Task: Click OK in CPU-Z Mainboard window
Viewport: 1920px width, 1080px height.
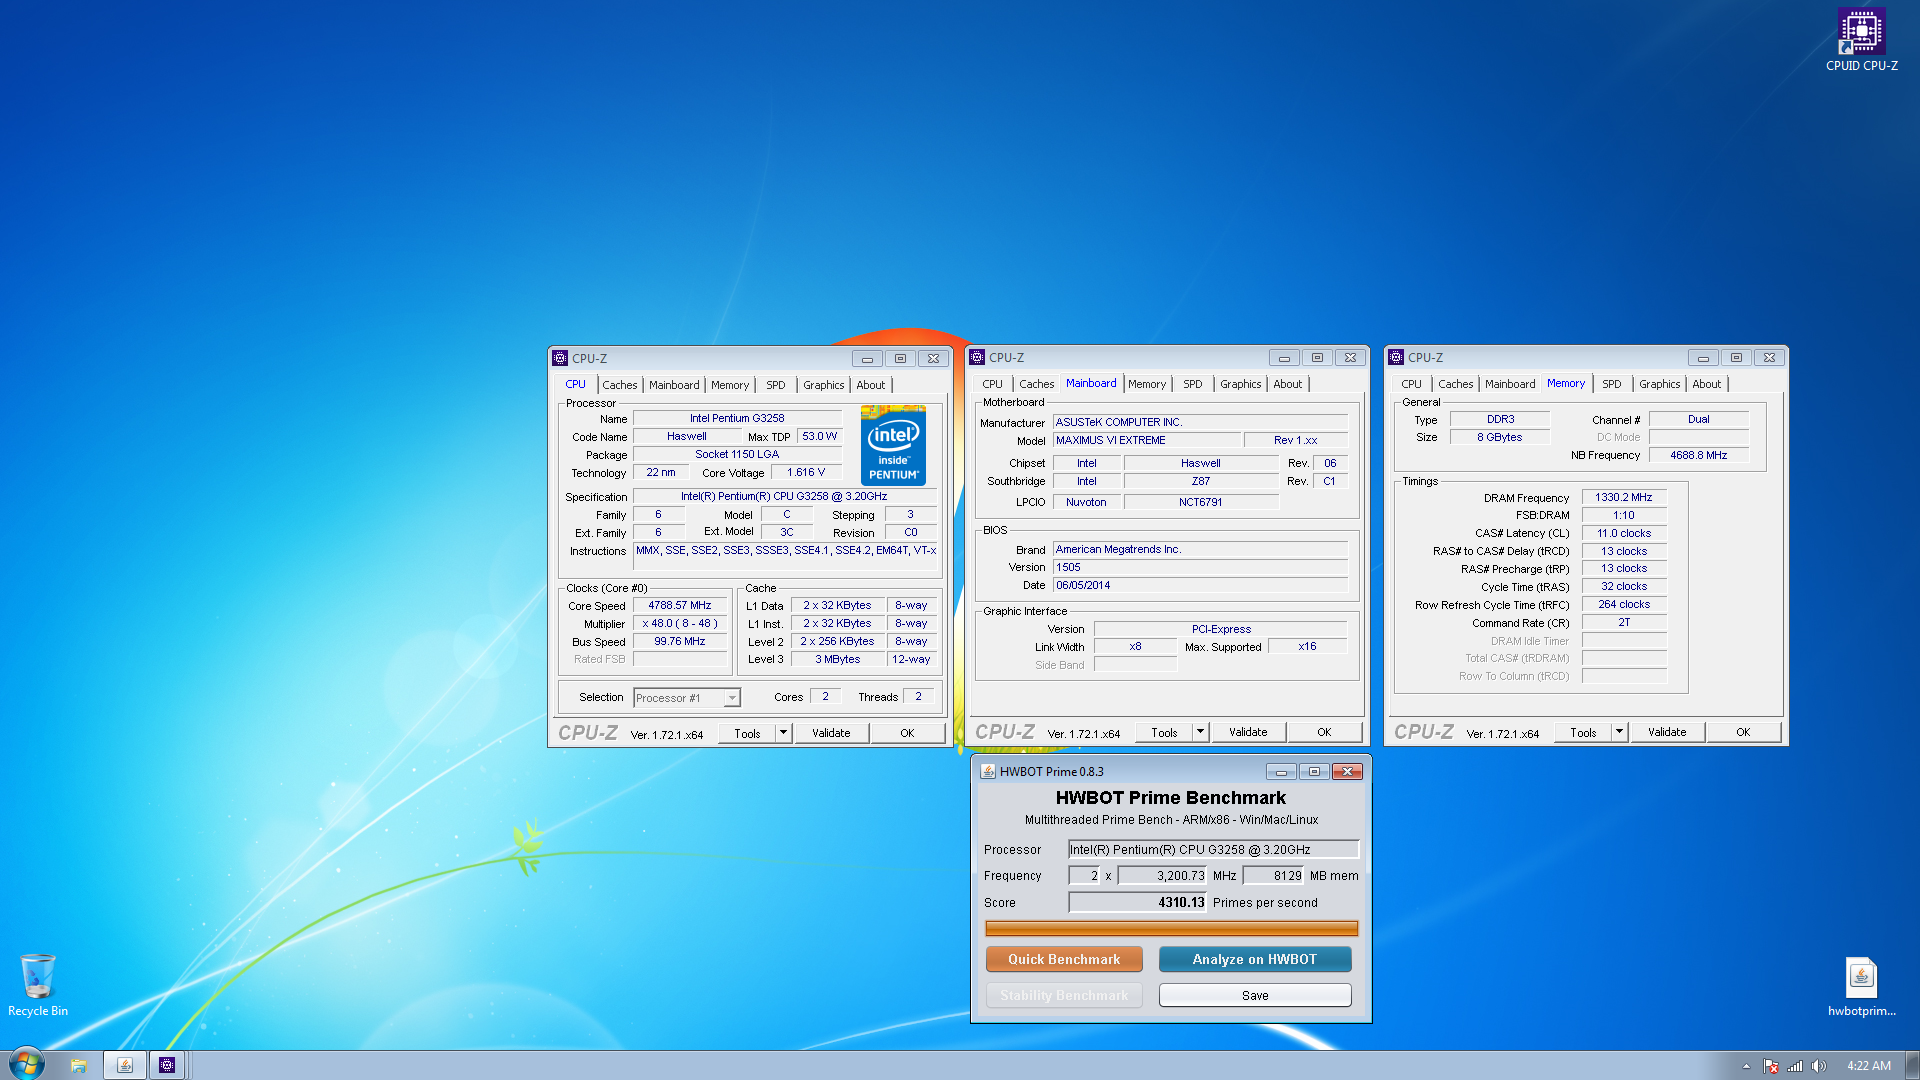Action: [1324, 732]
